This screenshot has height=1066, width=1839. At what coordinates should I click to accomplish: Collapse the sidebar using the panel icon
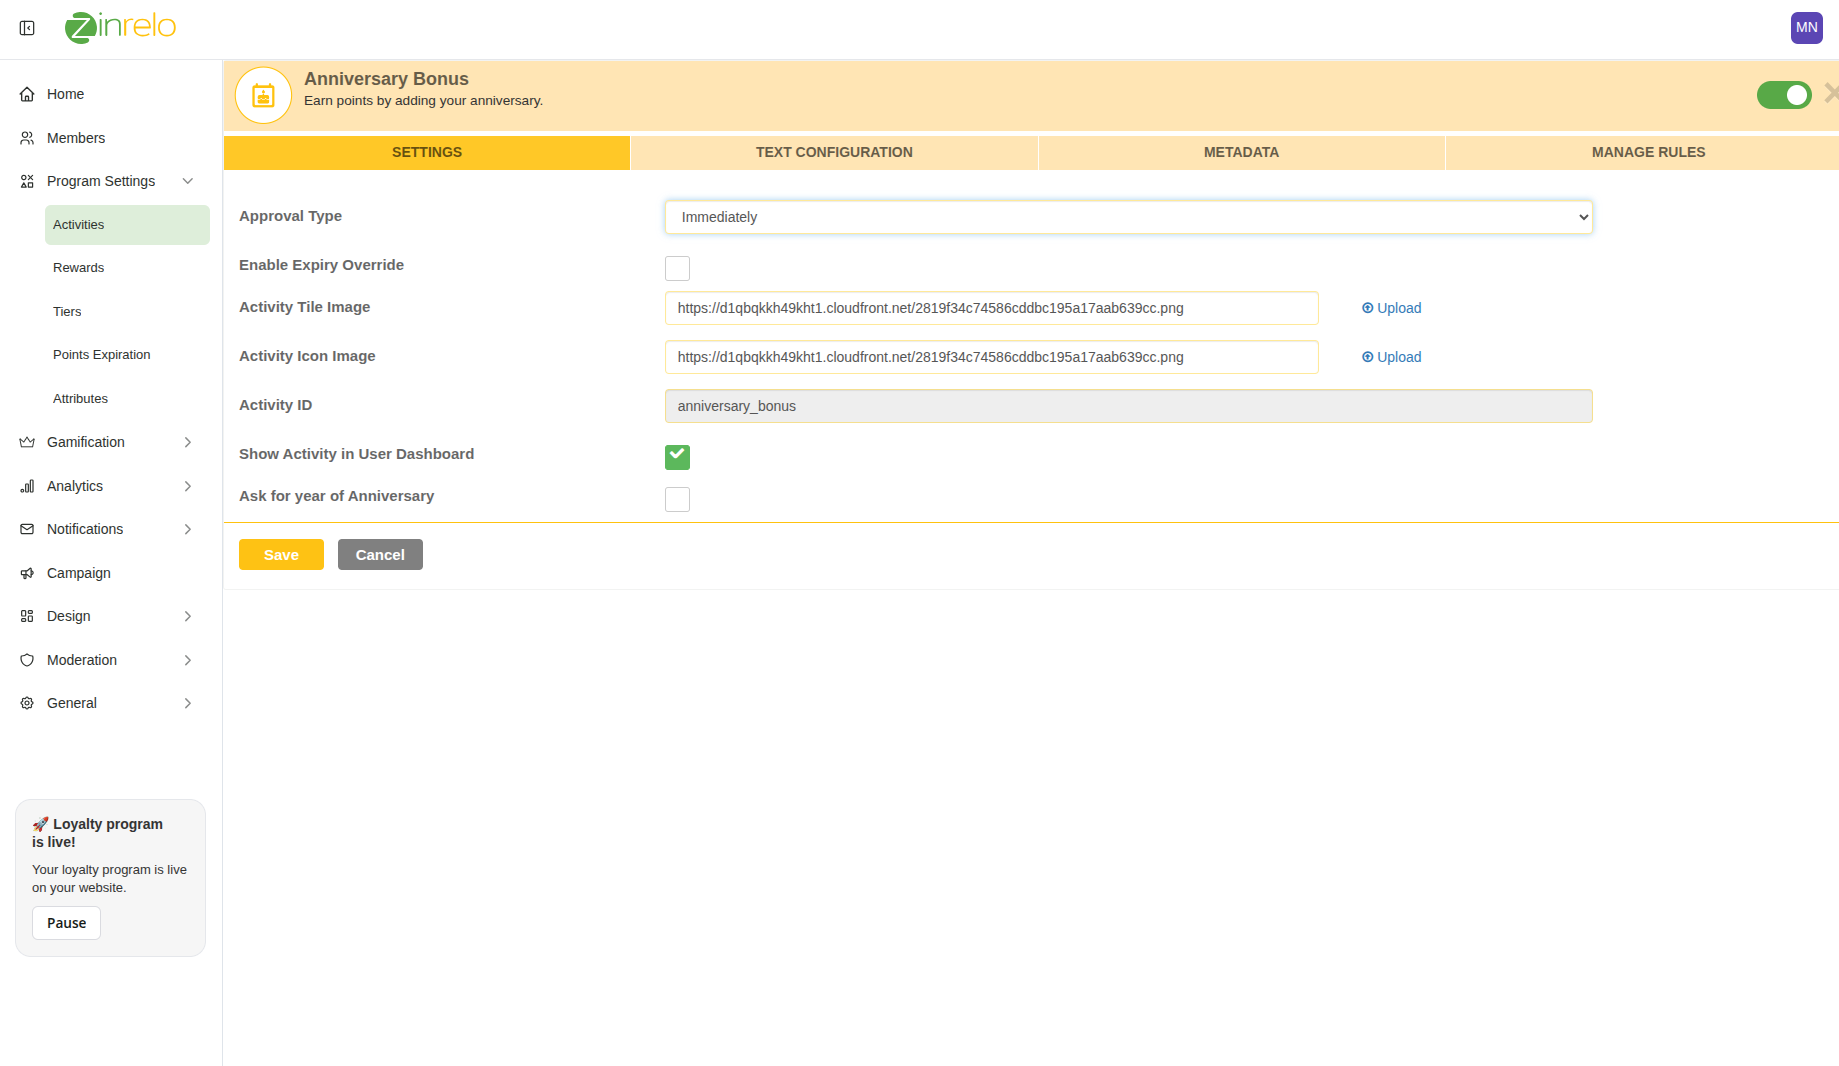point(27,28)
